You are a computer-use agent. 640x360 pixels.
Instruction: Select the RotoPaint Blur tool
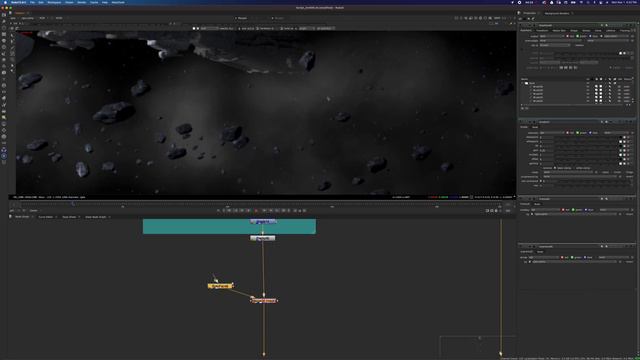tap(12, 65)
